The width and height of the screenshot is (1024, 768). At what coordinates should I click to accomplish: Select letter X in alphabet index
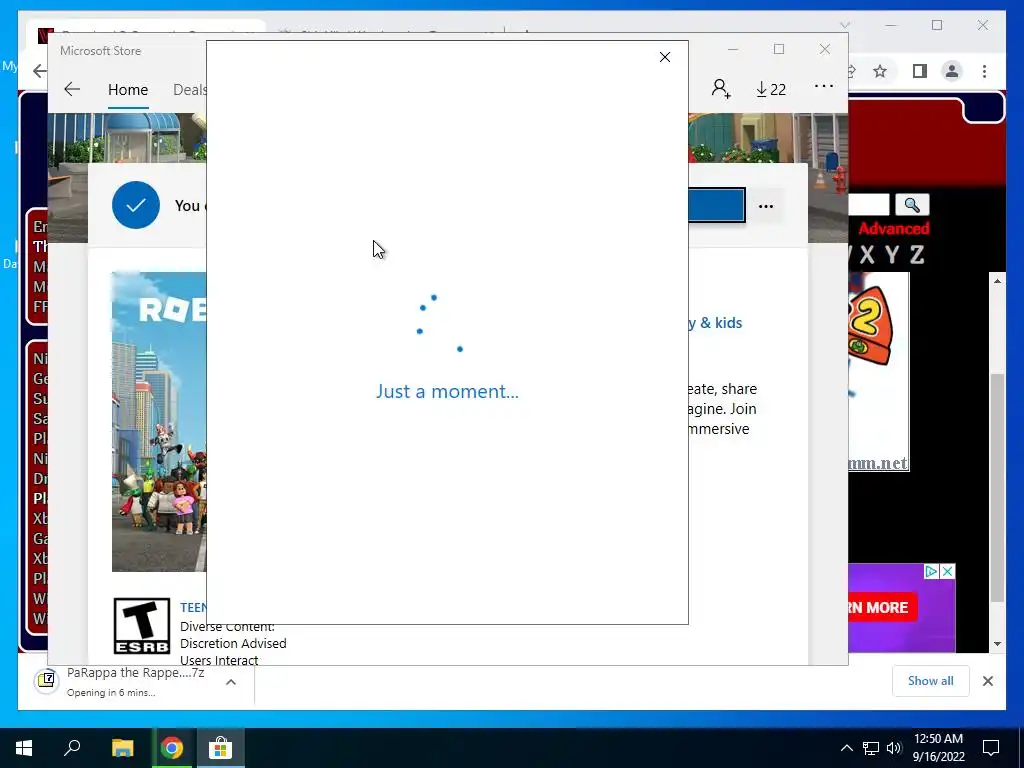[867, 255]
